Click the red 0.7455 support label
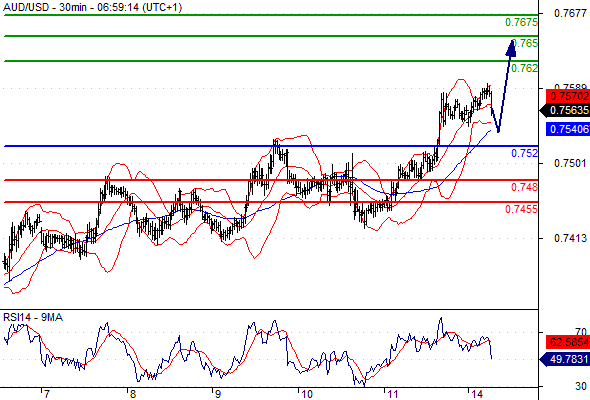This screenshot has height=400, width=590. click(521, 209)
